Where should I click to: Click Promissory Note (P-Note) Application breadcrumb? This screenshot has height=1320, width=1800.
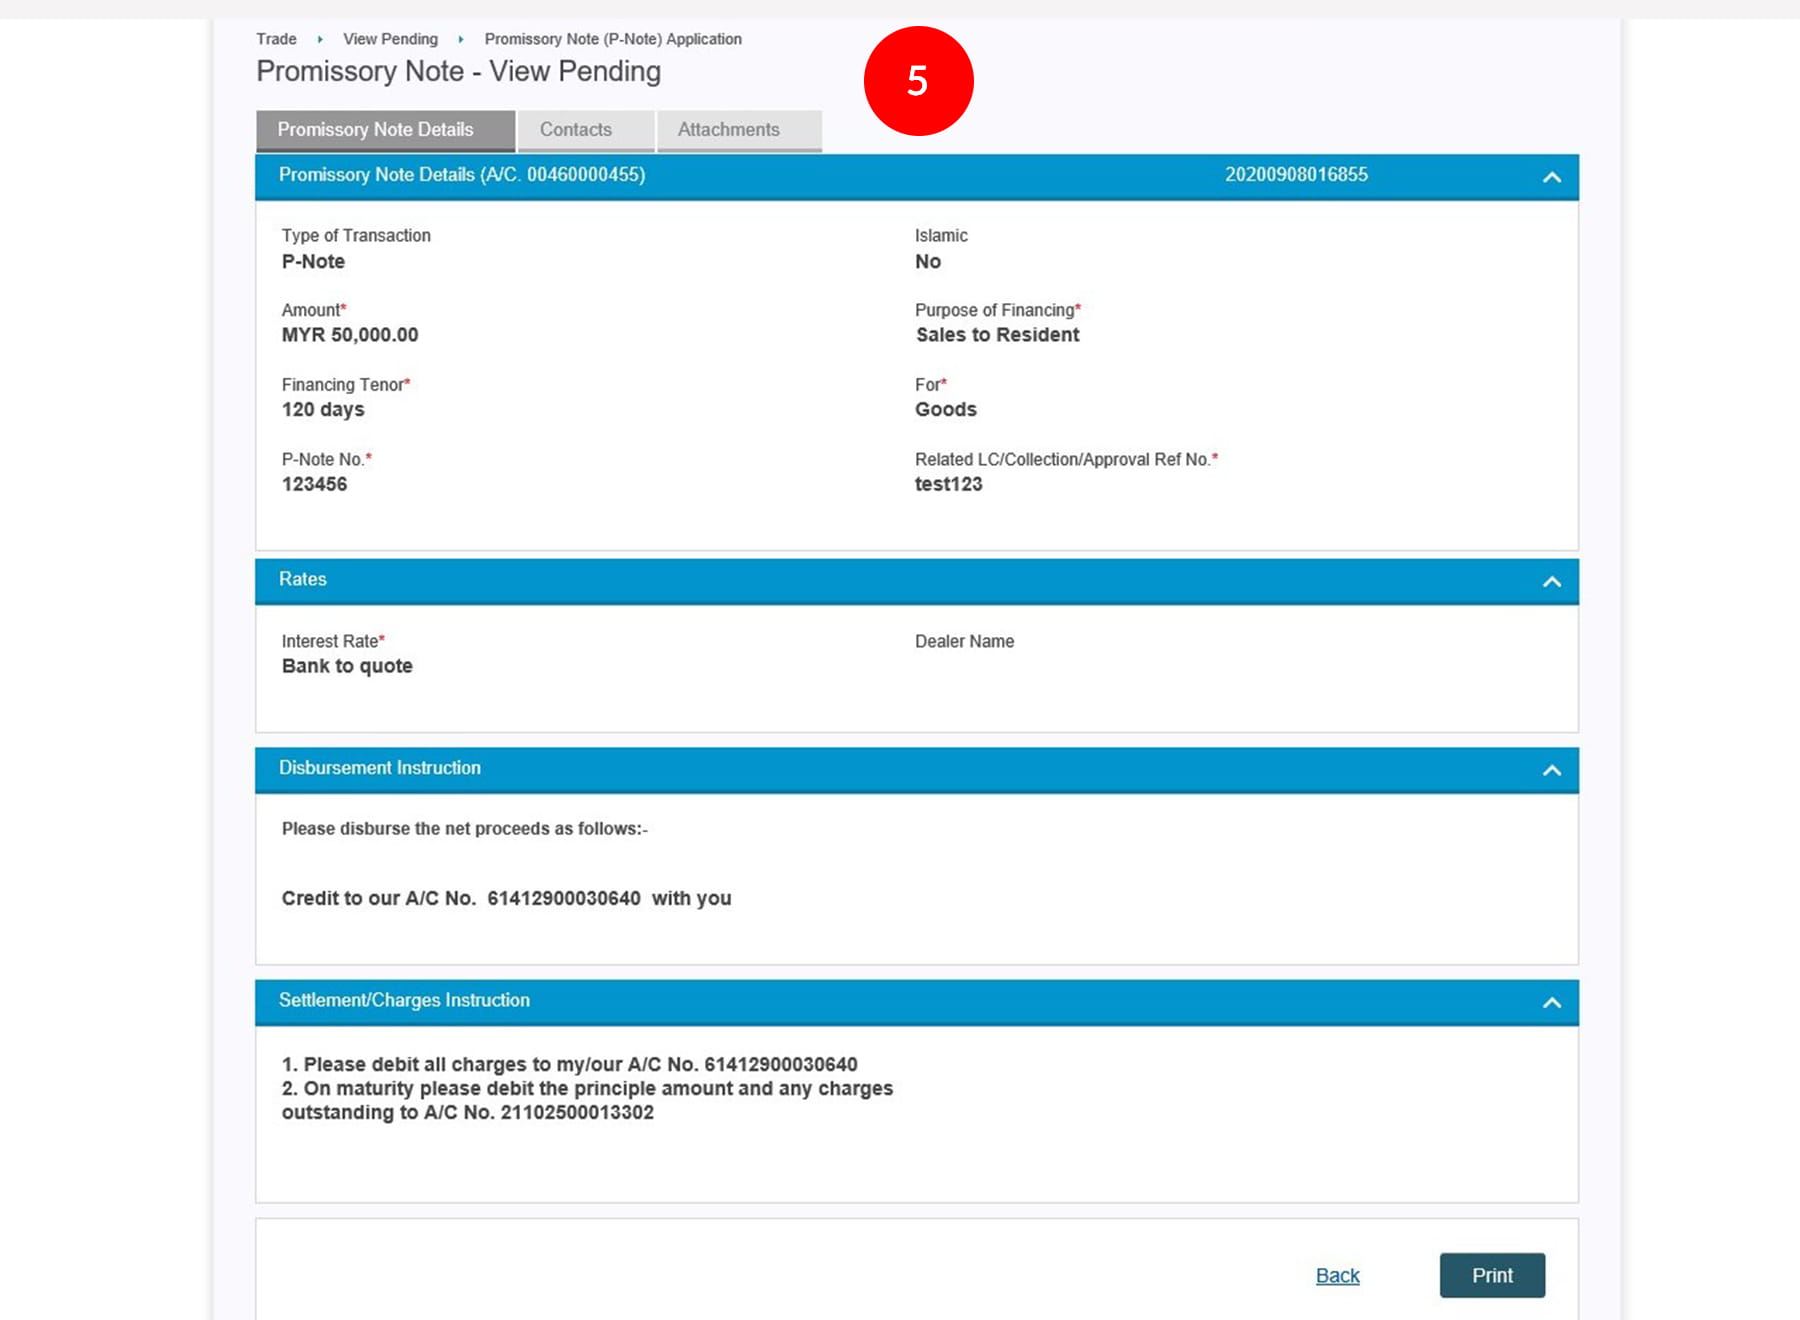pos(613,39)
